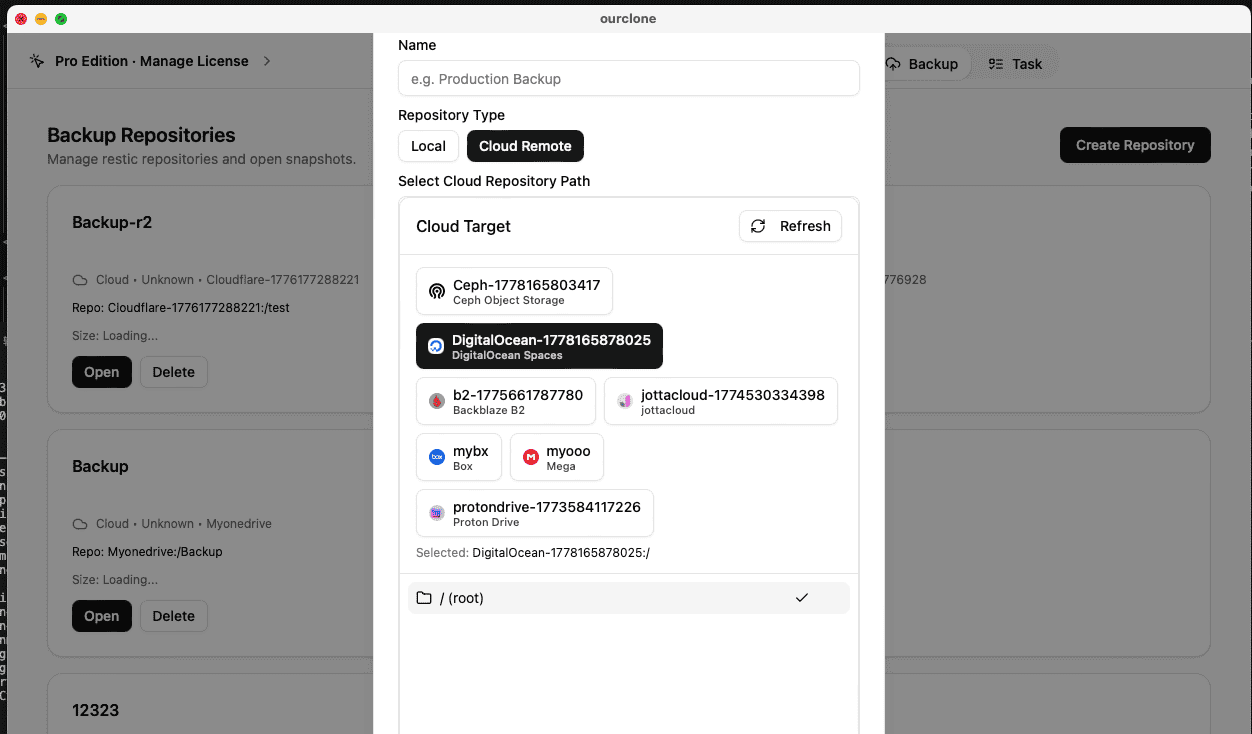Click the Backblaze B2 flame icon
1252x734 pixels.
436,401
